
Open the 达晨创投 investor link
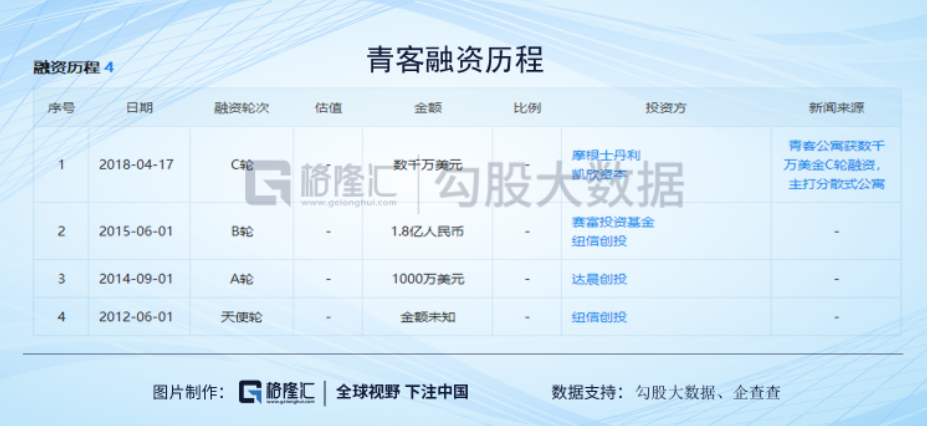[599, 279]
